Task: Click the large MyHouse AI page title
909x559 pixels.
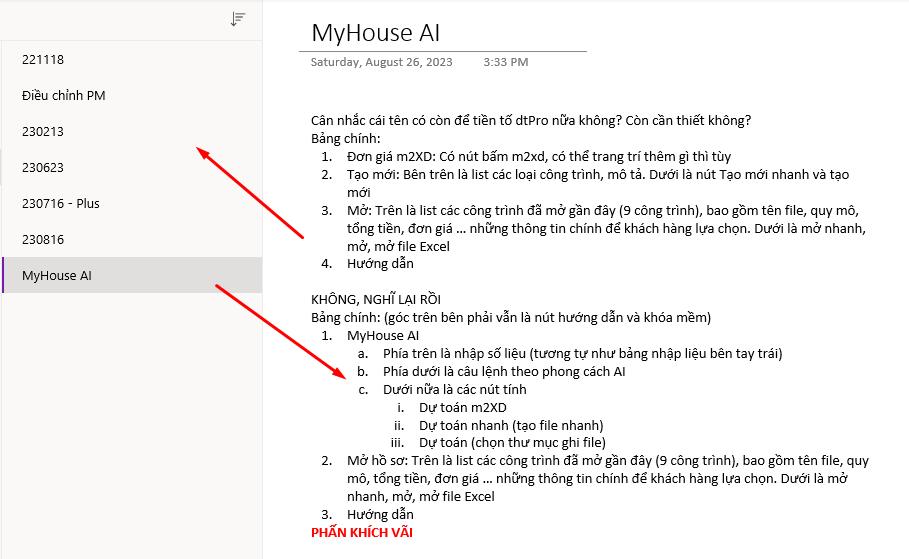Action: 375,32
